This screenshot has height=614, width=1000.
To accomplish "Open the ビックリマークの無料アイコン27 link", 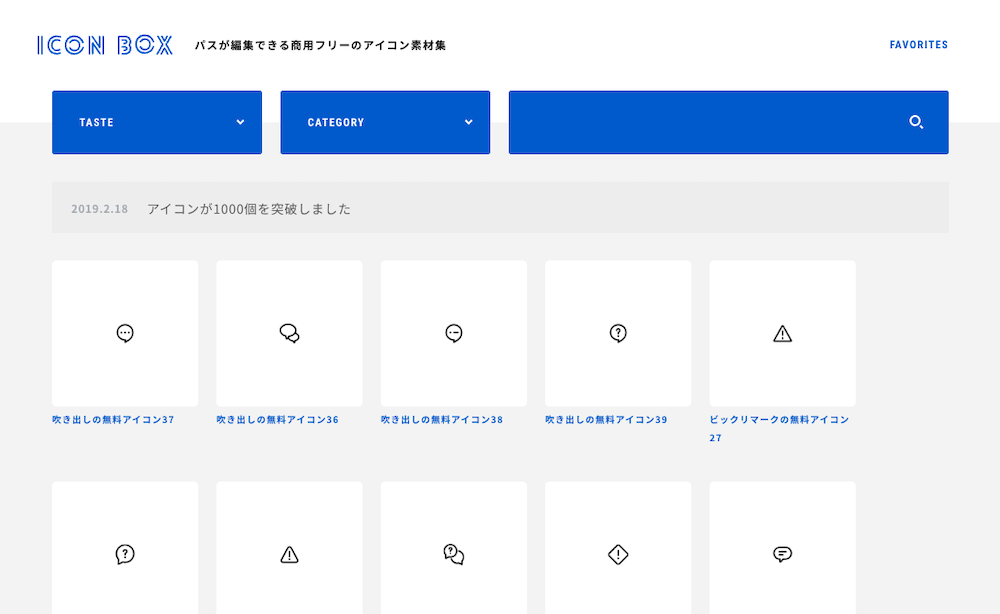I will [779, 420].
